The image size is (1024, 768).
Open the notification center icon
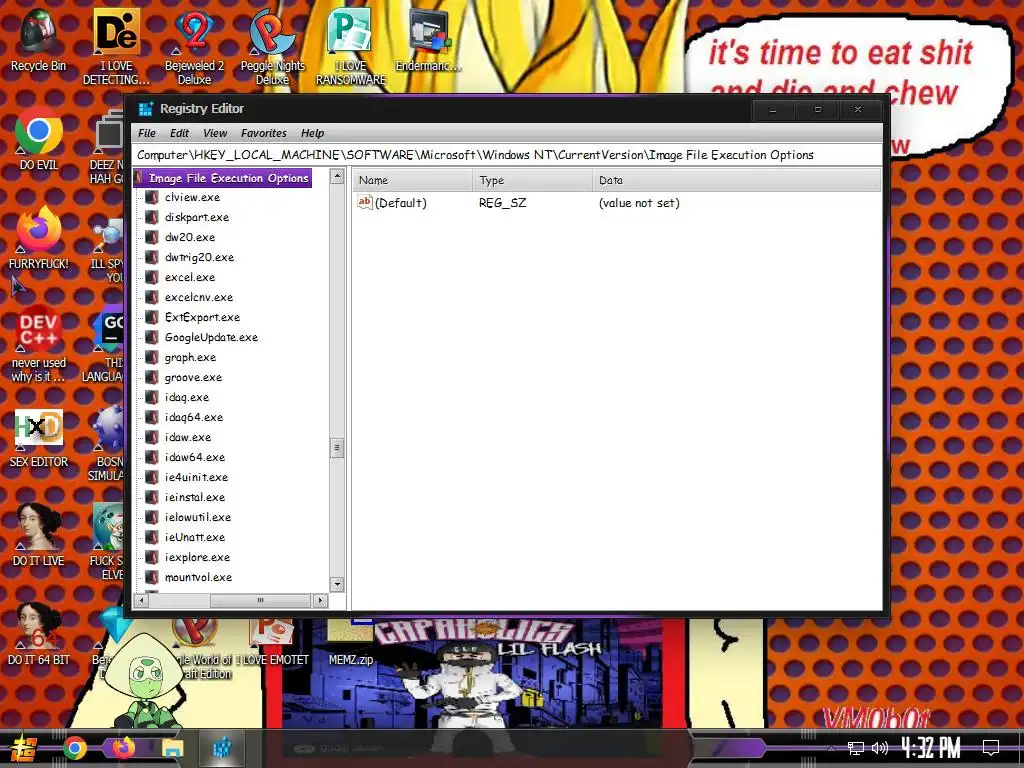(991, 748)
